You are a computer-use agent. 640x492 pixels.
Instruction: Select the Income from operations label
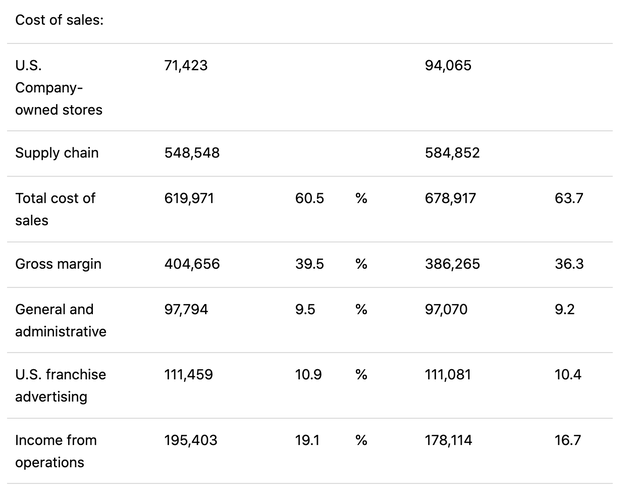(56, 451)
